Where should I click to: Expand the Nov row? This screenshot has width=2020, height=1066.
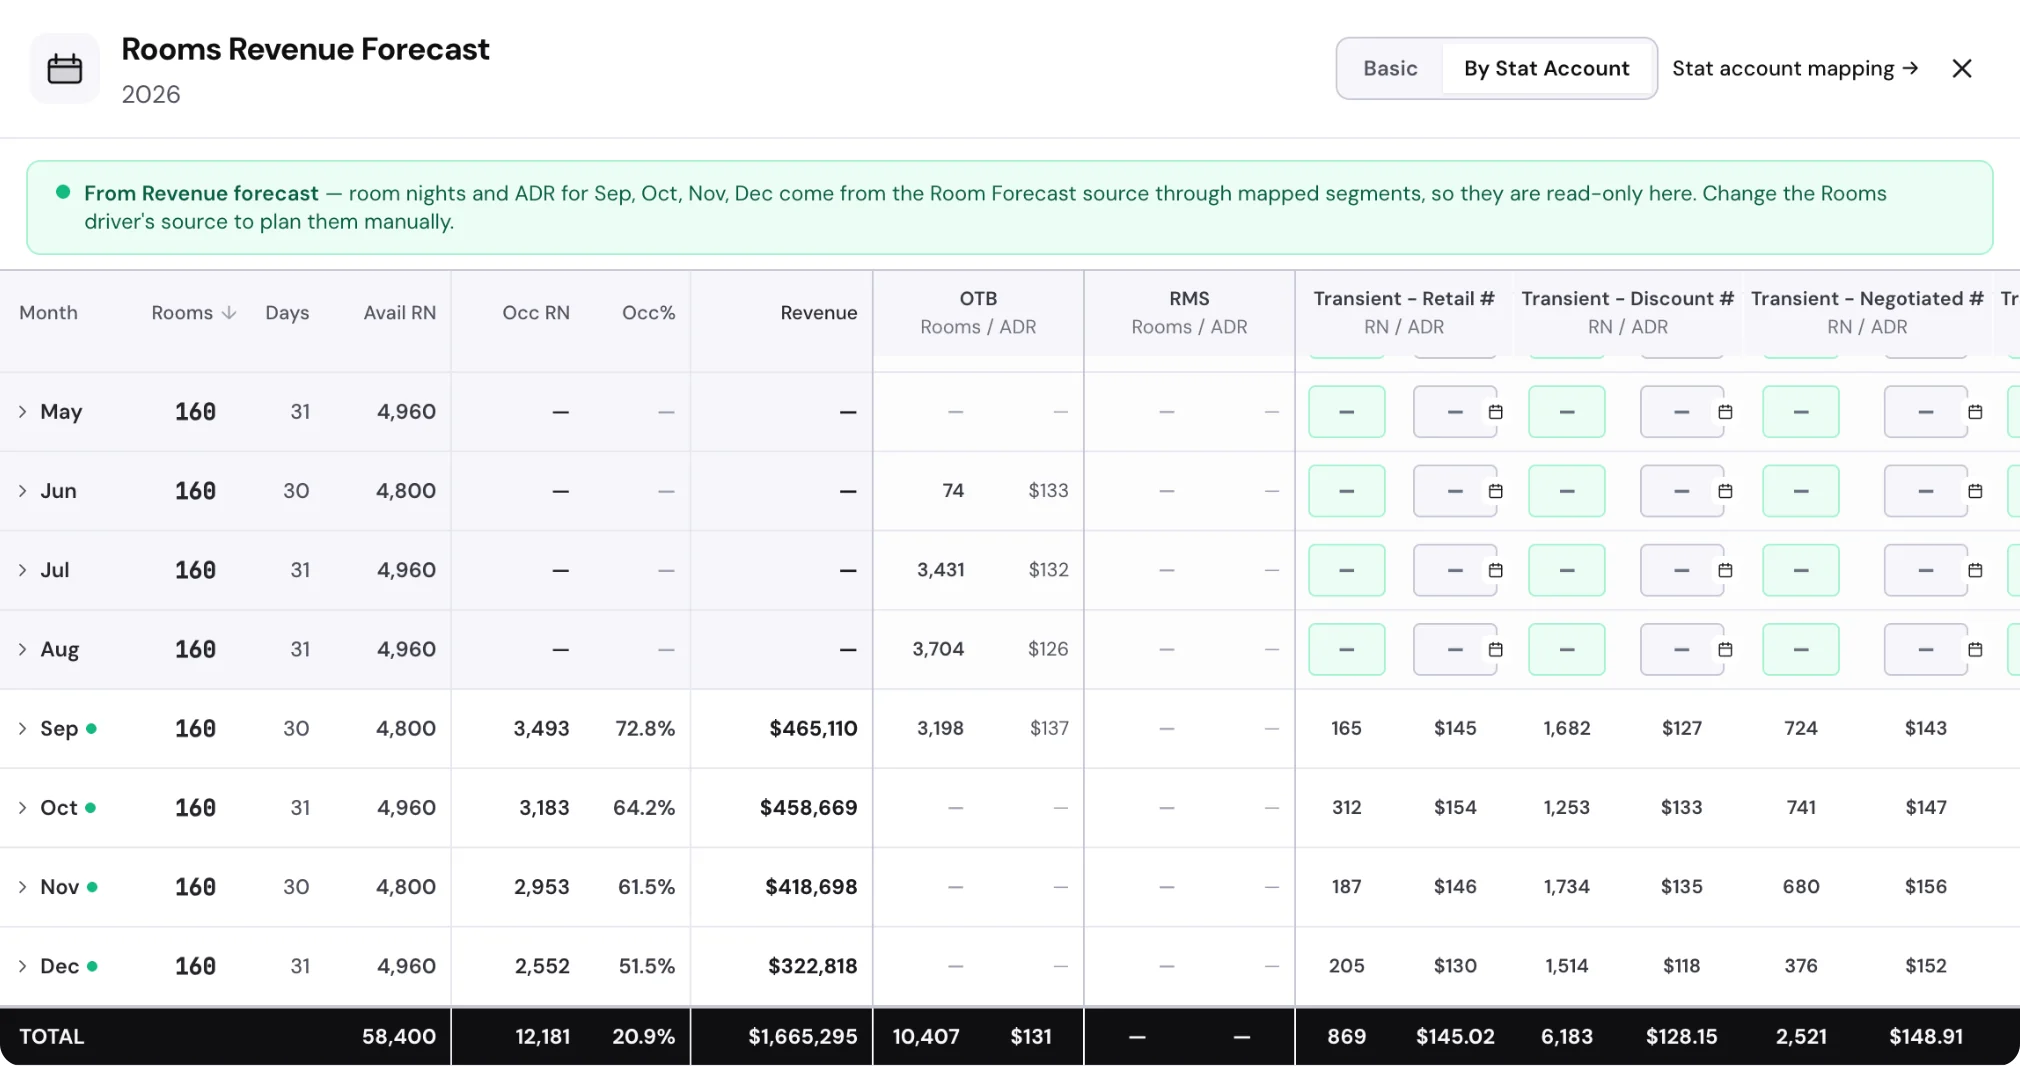point(22,887)
